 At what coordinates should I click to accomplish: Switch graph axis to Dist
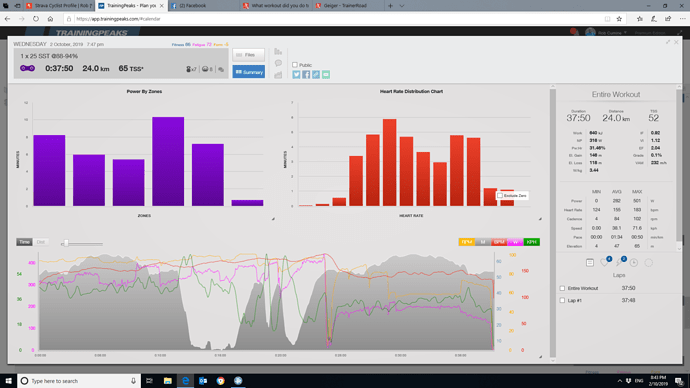41,242
